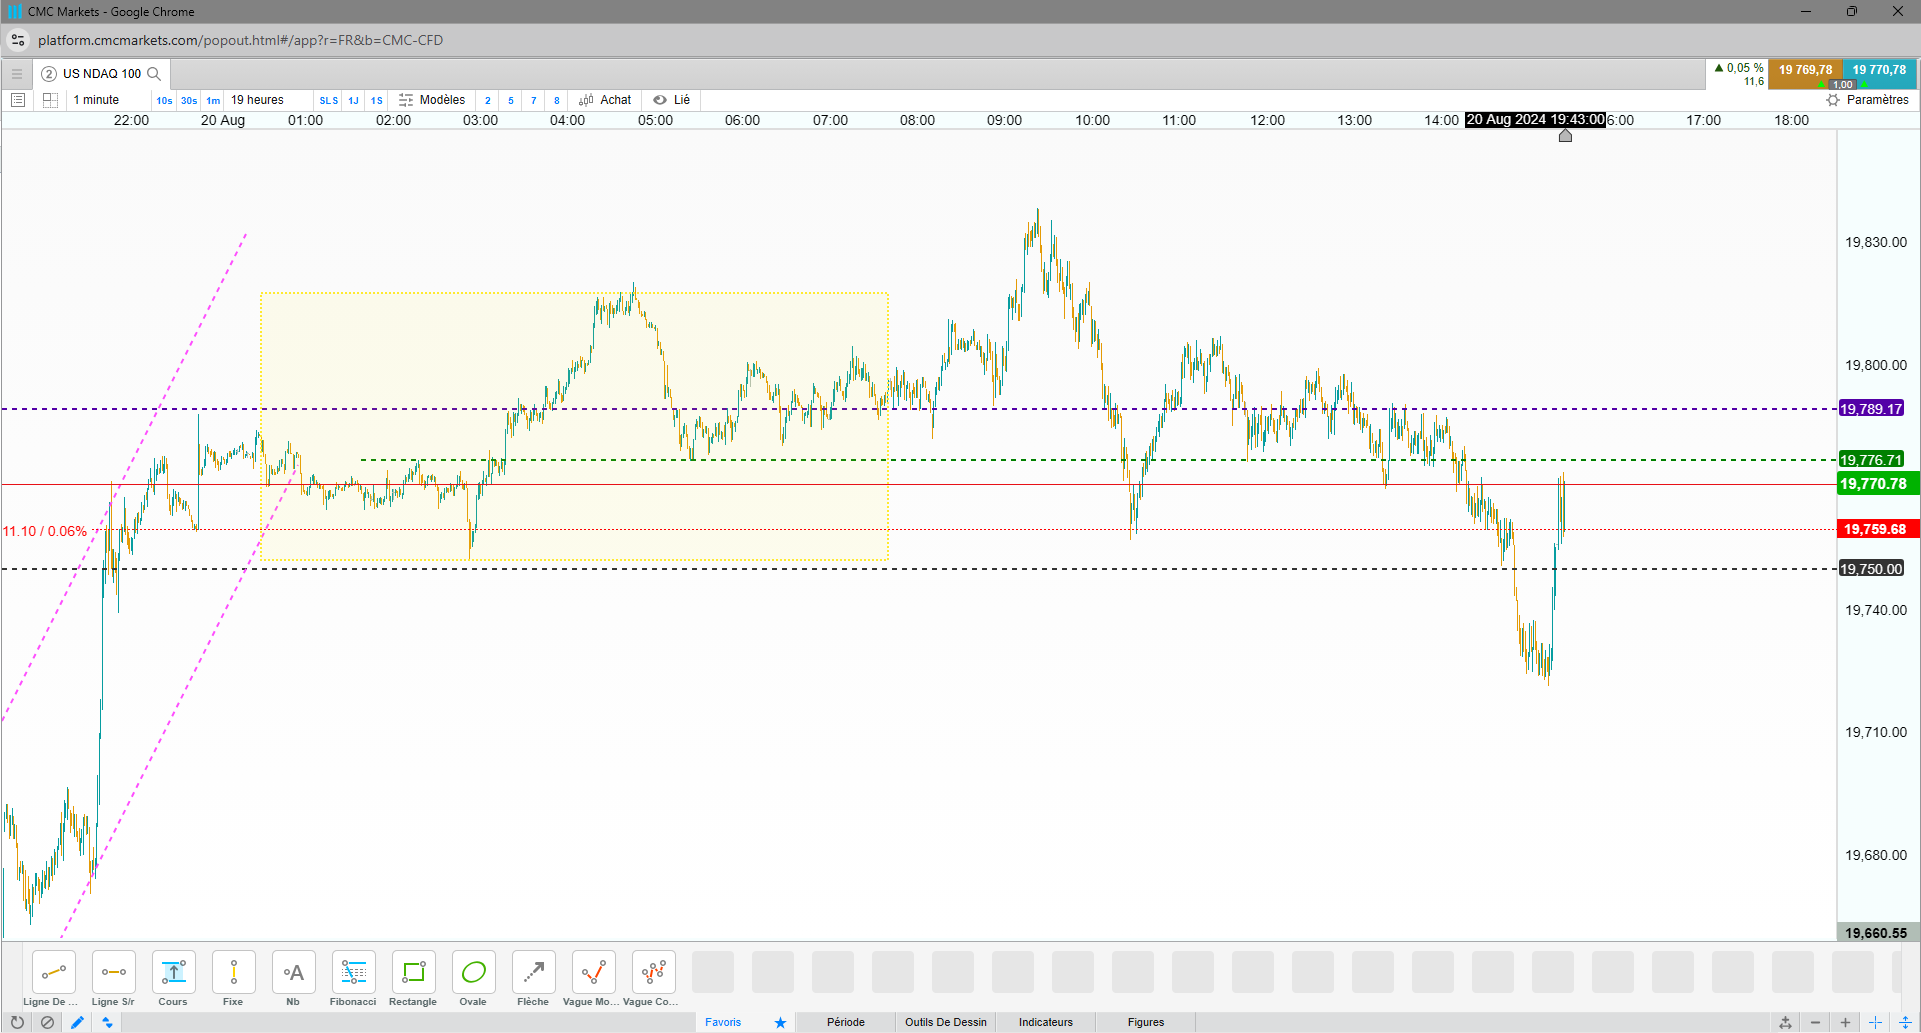Toggle the Lié eye link option
Viewport: 1921px width, 1033px height.
pos(672,100)
